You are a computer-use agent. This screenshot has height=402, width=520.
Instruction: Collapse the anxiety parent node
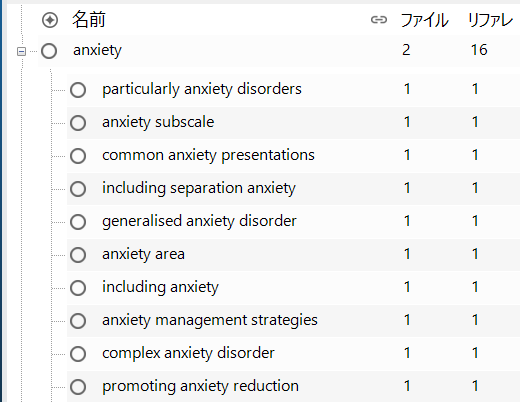point(21,51)
